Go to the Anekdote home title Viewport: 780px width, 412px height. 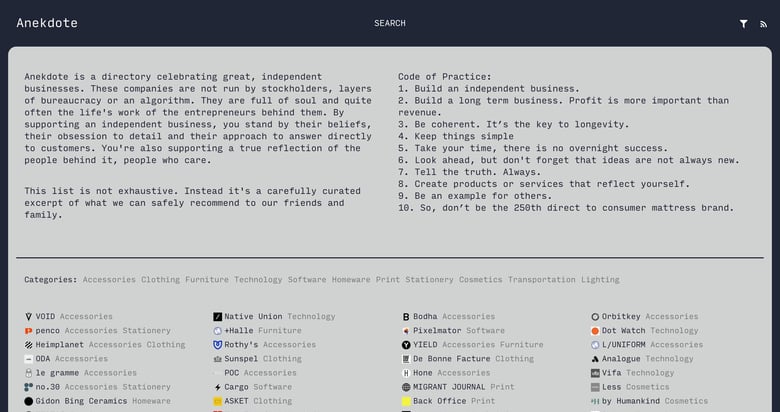click(47, 23)
